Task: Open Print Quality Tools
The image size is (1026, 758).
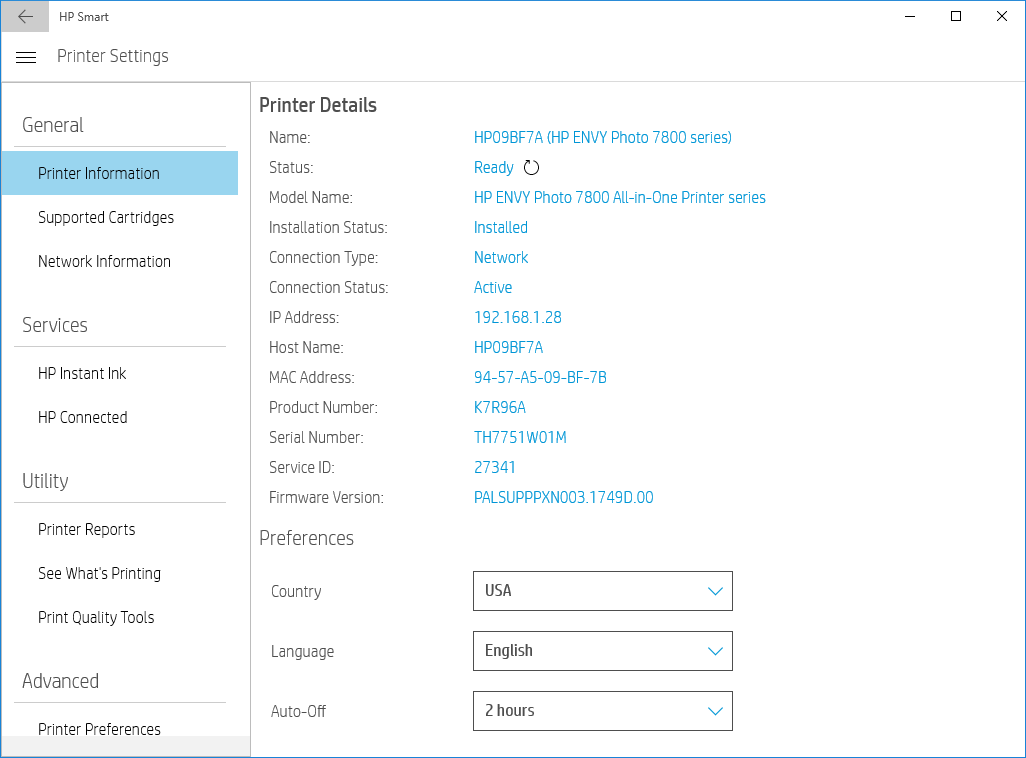Action: (96, 617)
